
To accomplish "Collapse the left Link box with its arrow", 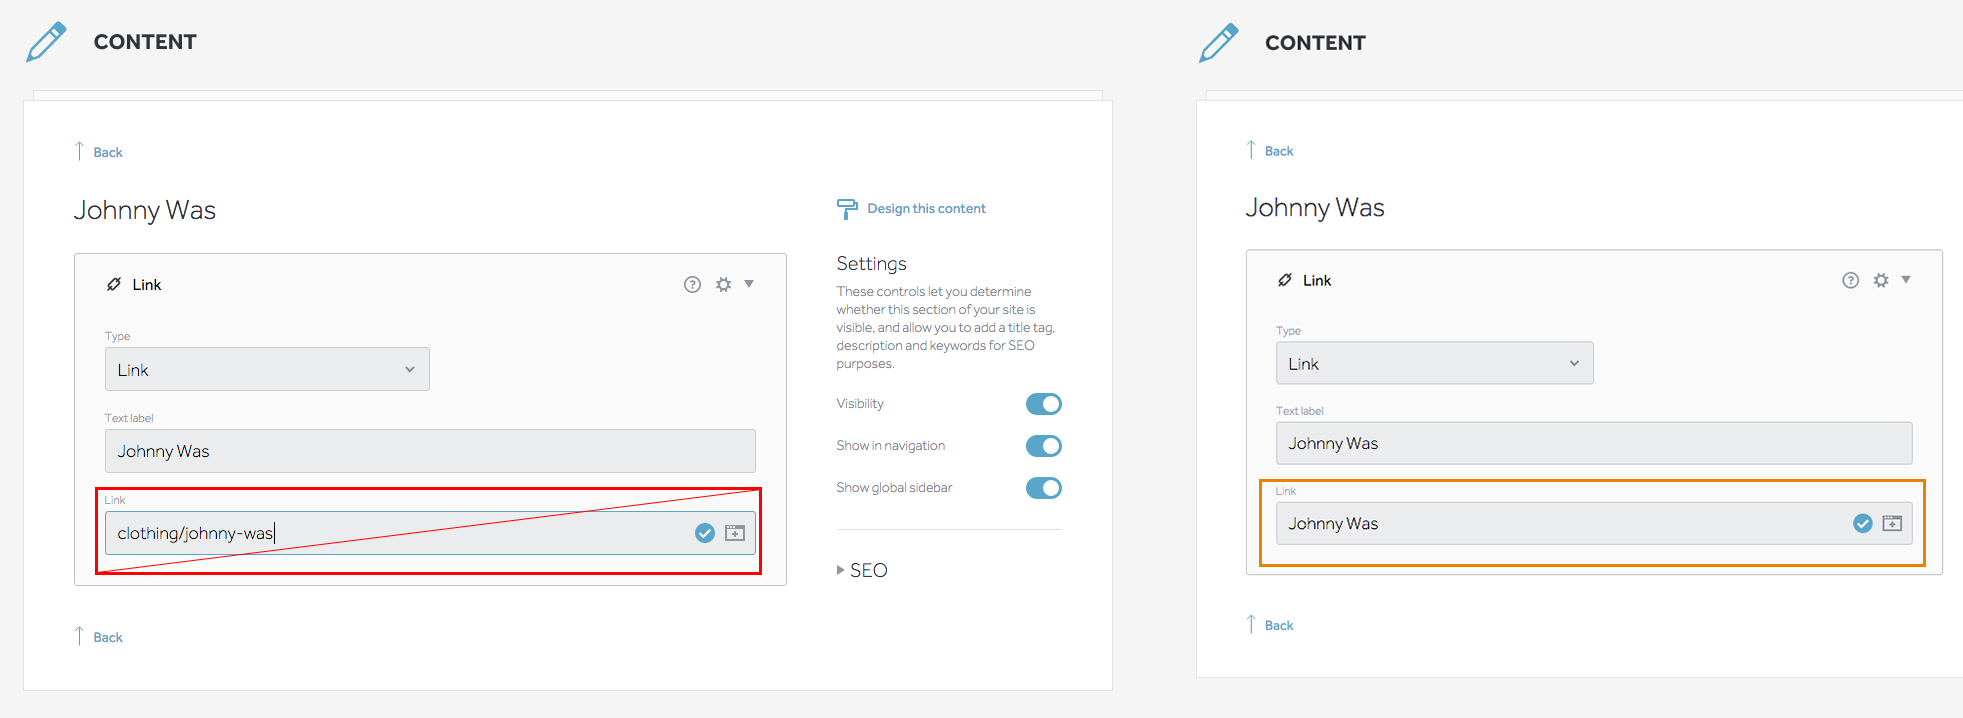I will click(749, 284).
